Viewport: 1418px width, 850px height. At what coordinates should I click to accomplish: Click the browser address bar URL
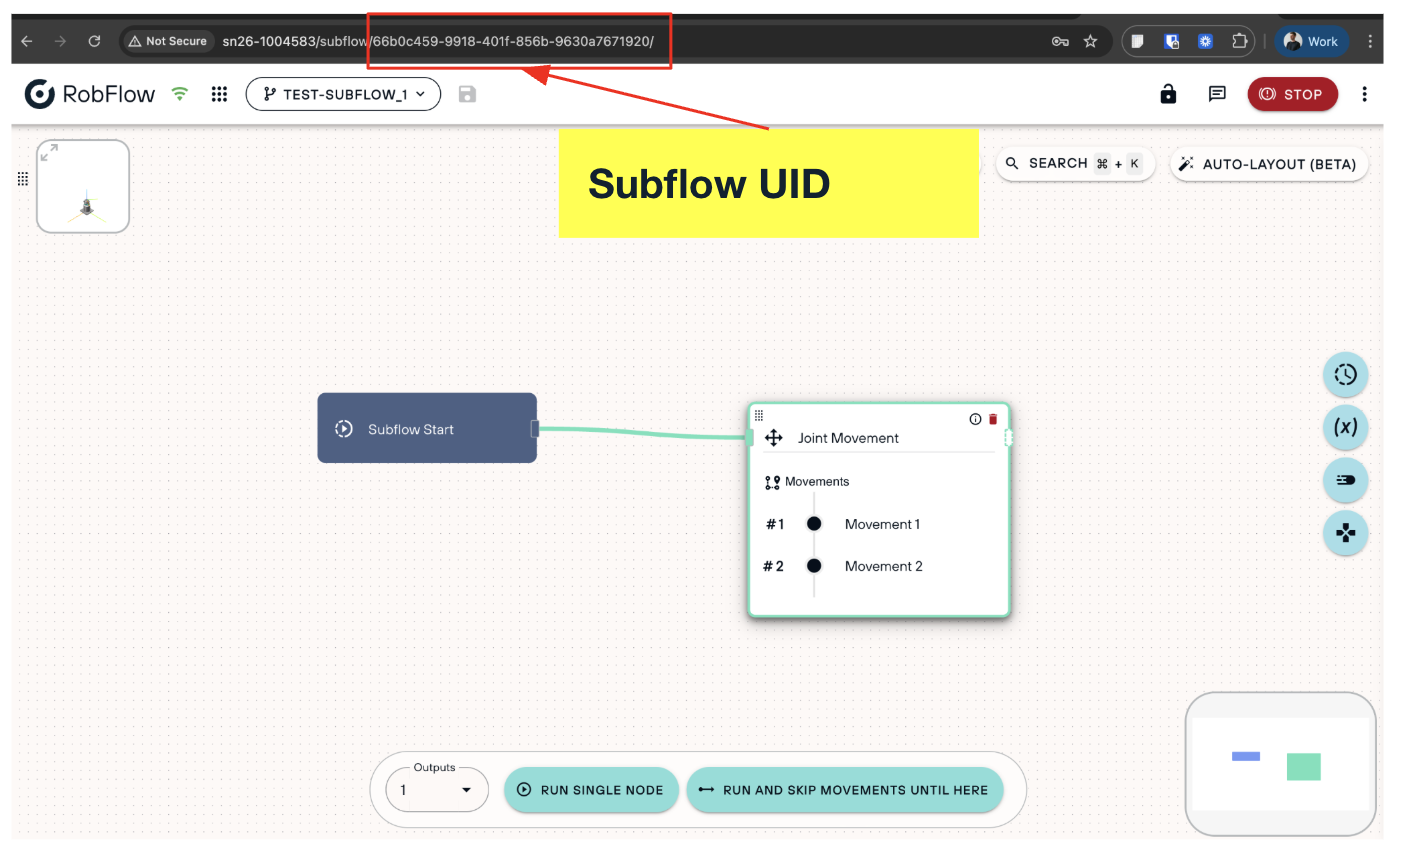(x=438, y=41)
